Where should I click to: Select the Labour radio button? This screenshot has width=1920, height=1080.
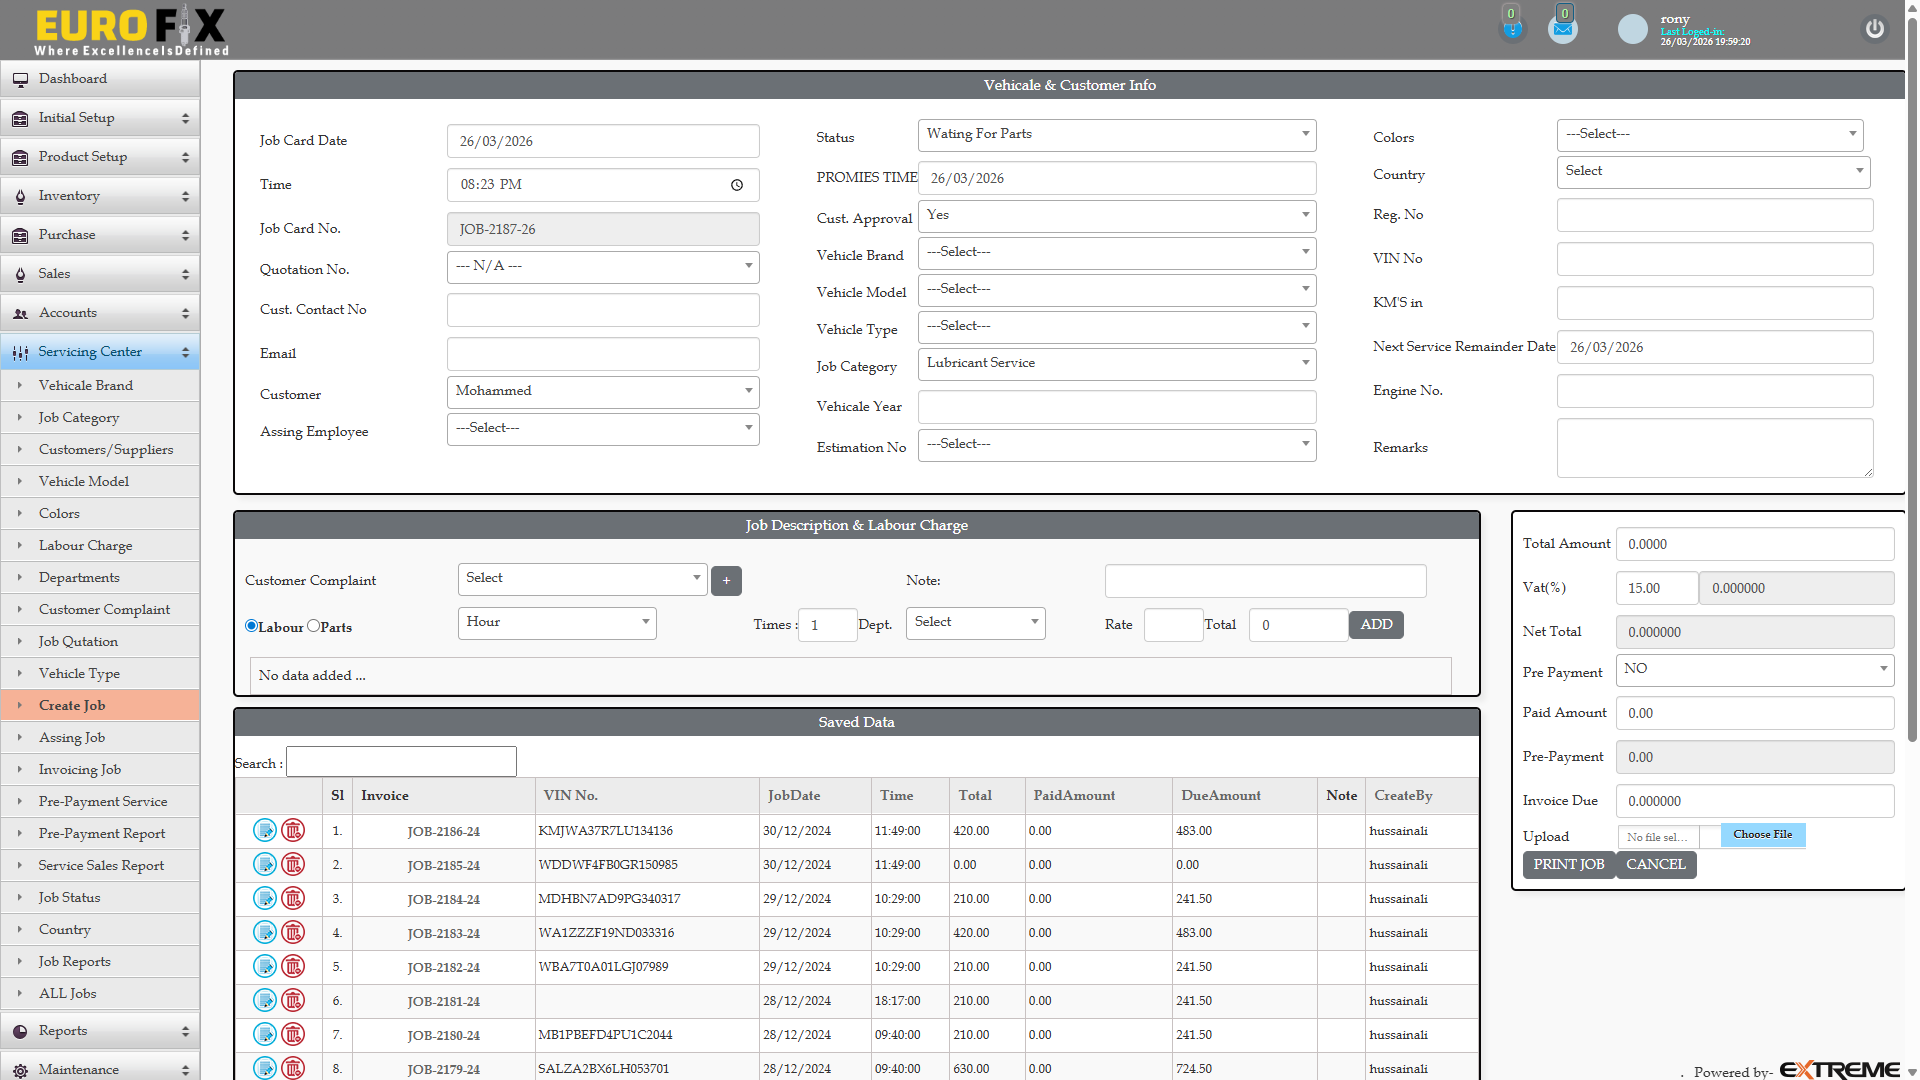pos(250,626)
